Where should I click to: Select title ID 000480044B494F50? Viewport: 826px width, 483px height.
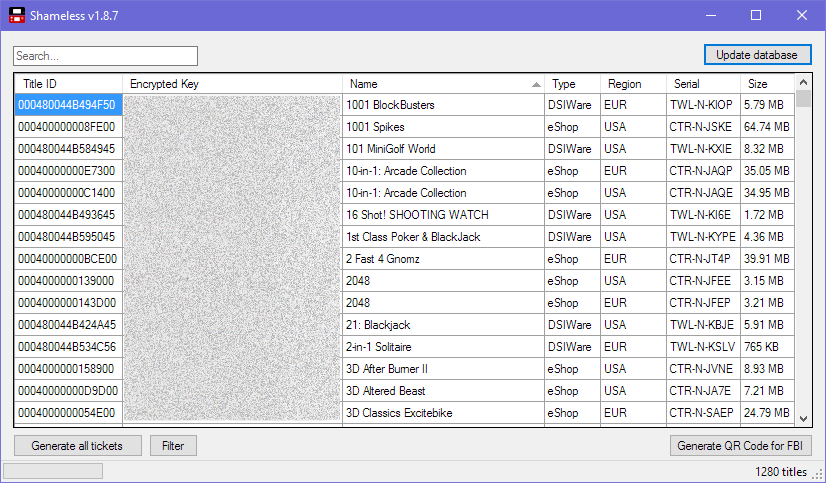pos(68,105)
